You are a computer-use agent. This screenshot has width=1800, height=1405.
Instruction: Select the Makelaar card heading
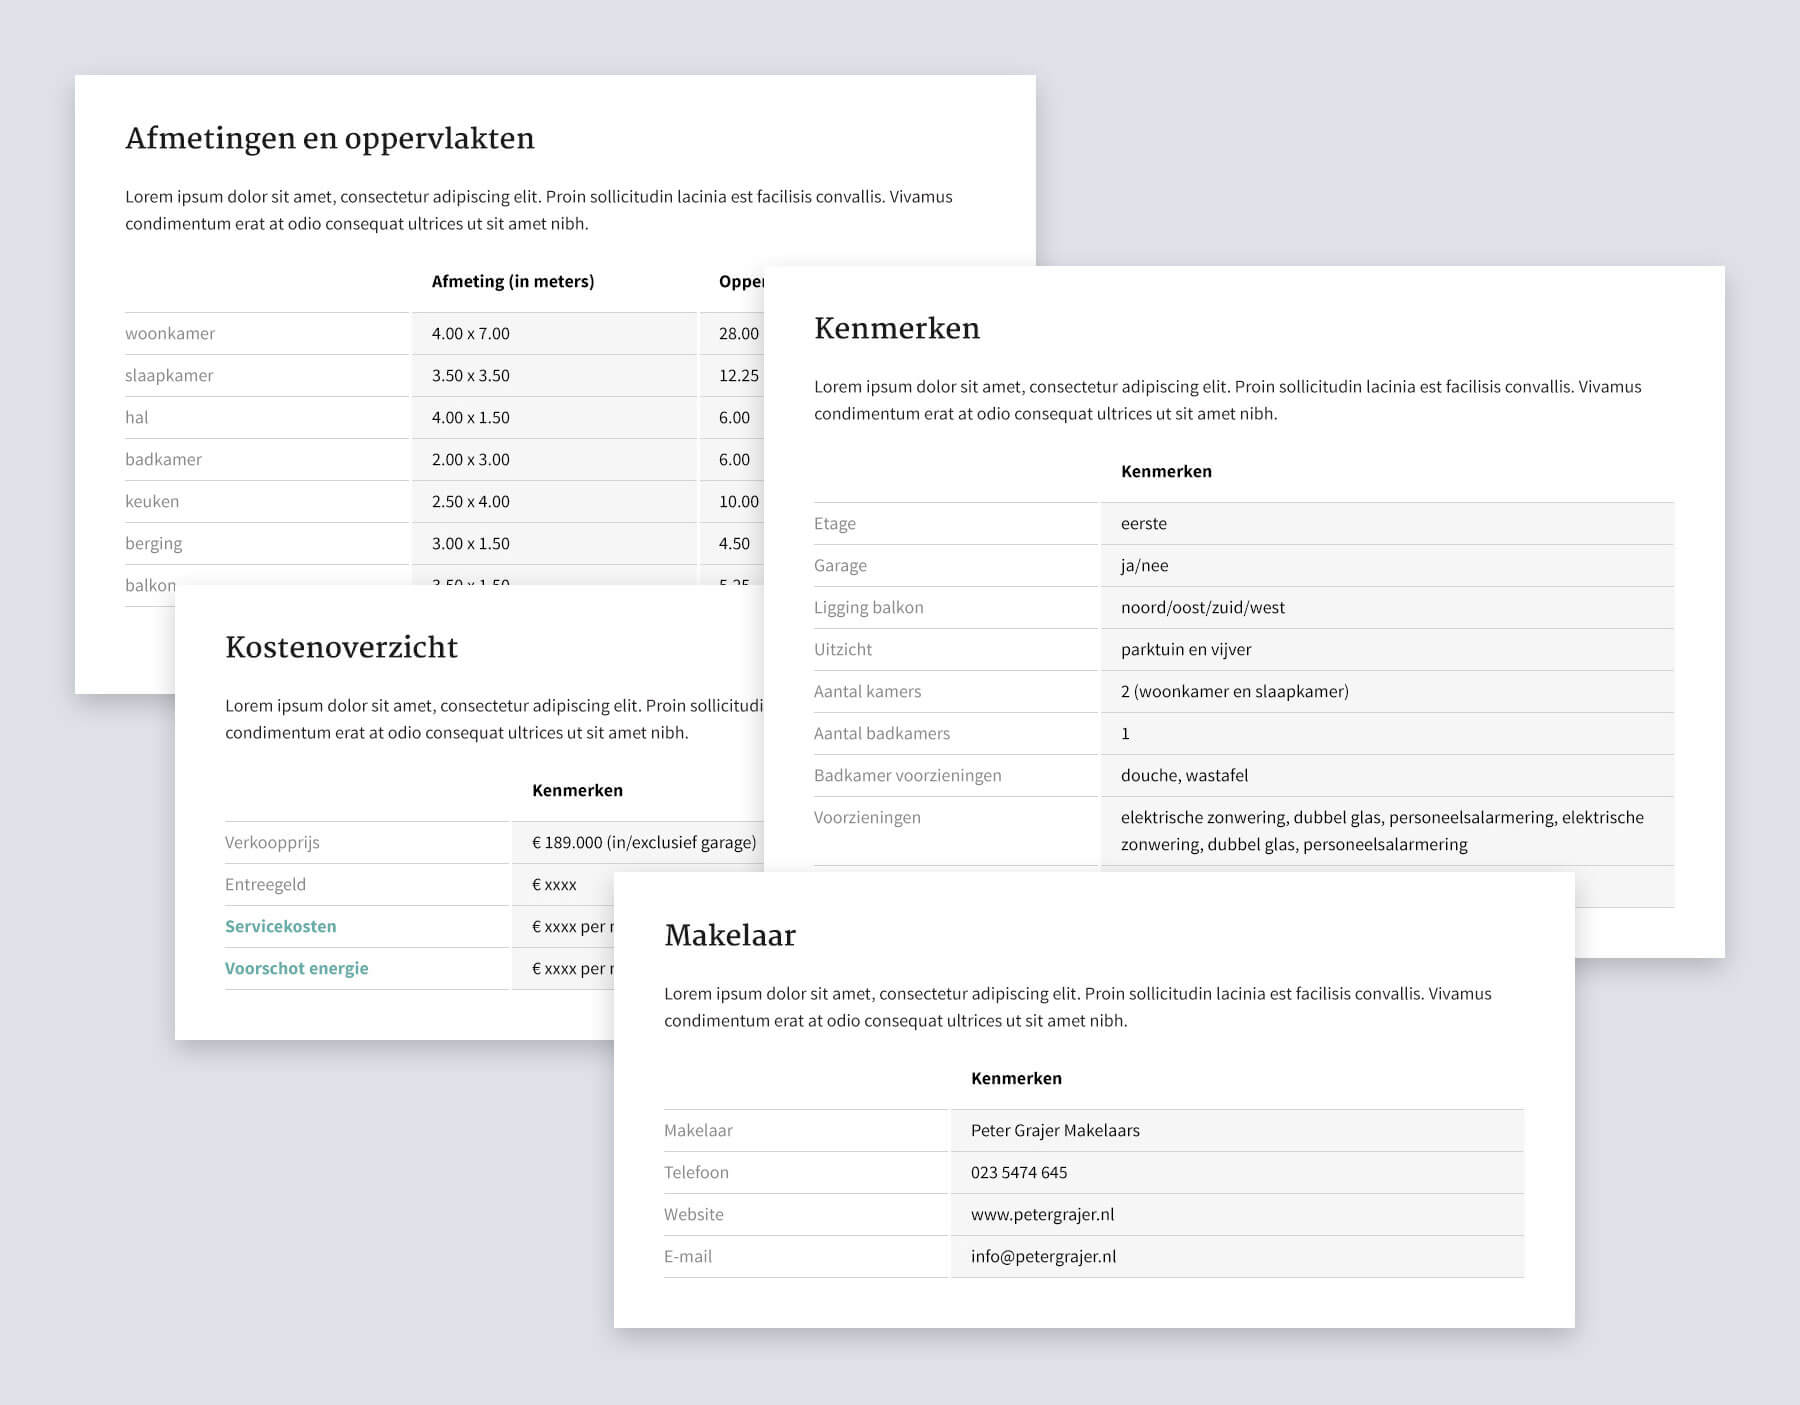coord(730,936)
